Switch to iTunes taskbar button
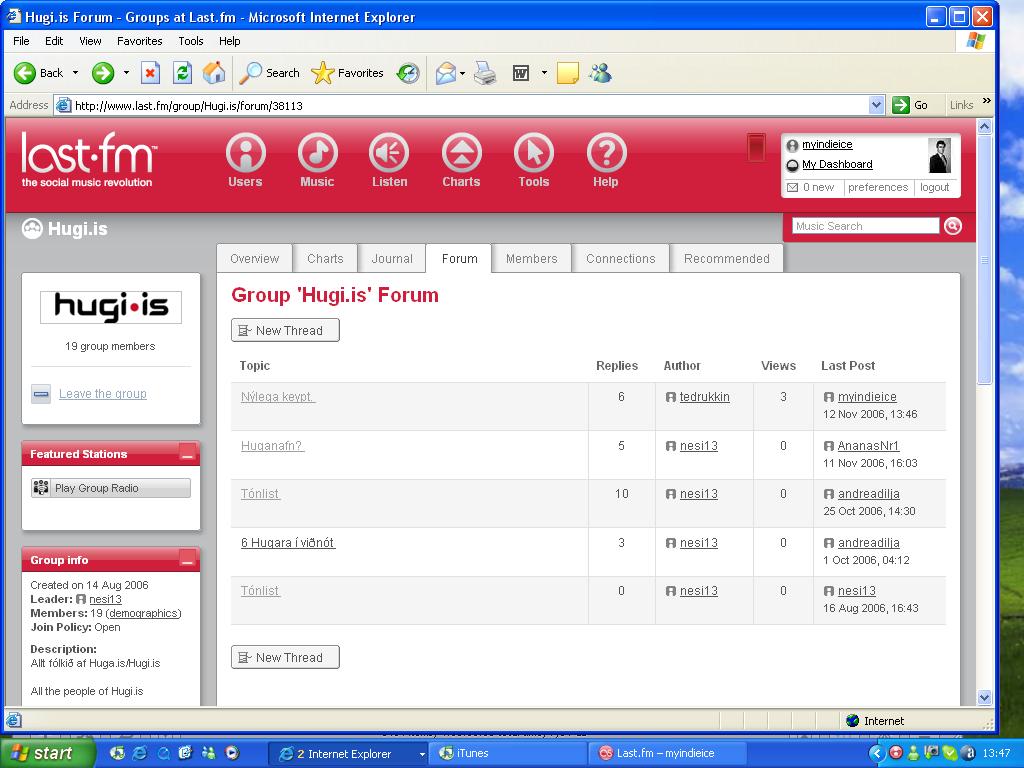 coord(509,753)
